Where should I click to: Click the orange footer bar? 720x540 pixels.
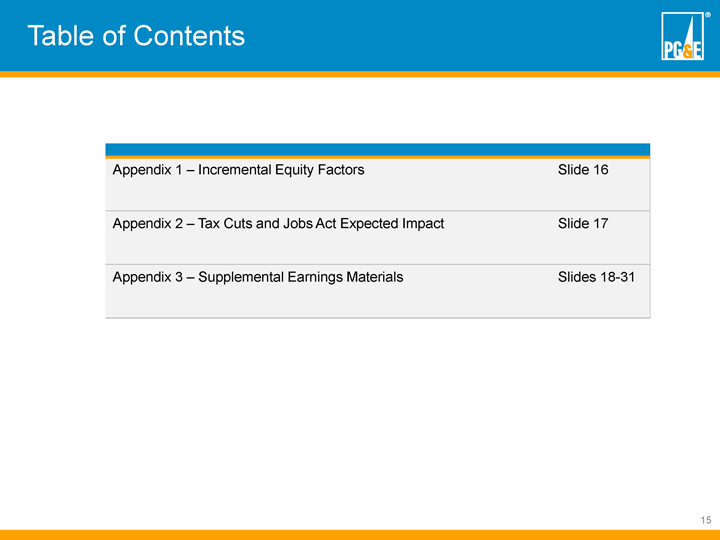pyautogui.click(x=360, y=534)
